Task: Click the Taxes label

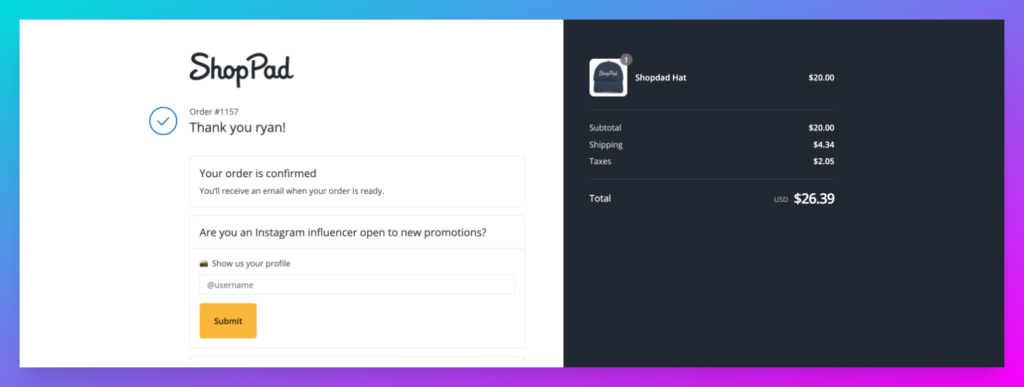Action: coord(600,161)
